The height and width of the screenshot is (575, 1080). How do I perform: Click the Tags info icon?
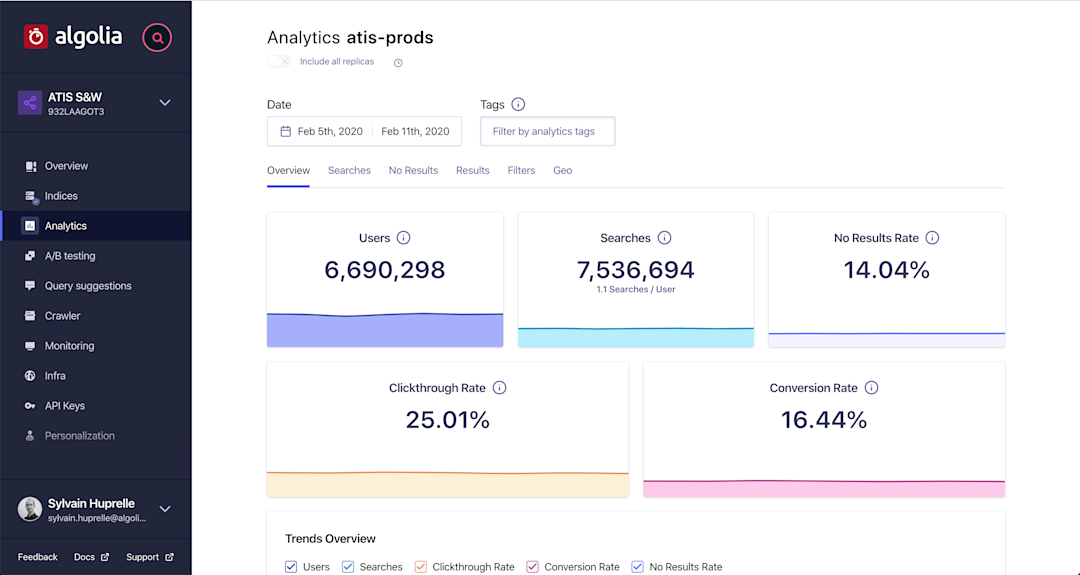[518, 104]
